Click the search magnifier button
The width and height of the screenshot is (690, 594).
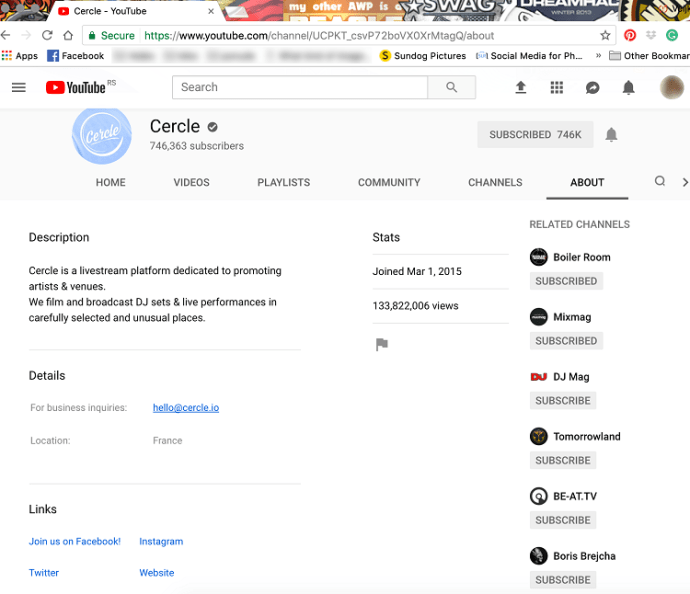point(451,87)
